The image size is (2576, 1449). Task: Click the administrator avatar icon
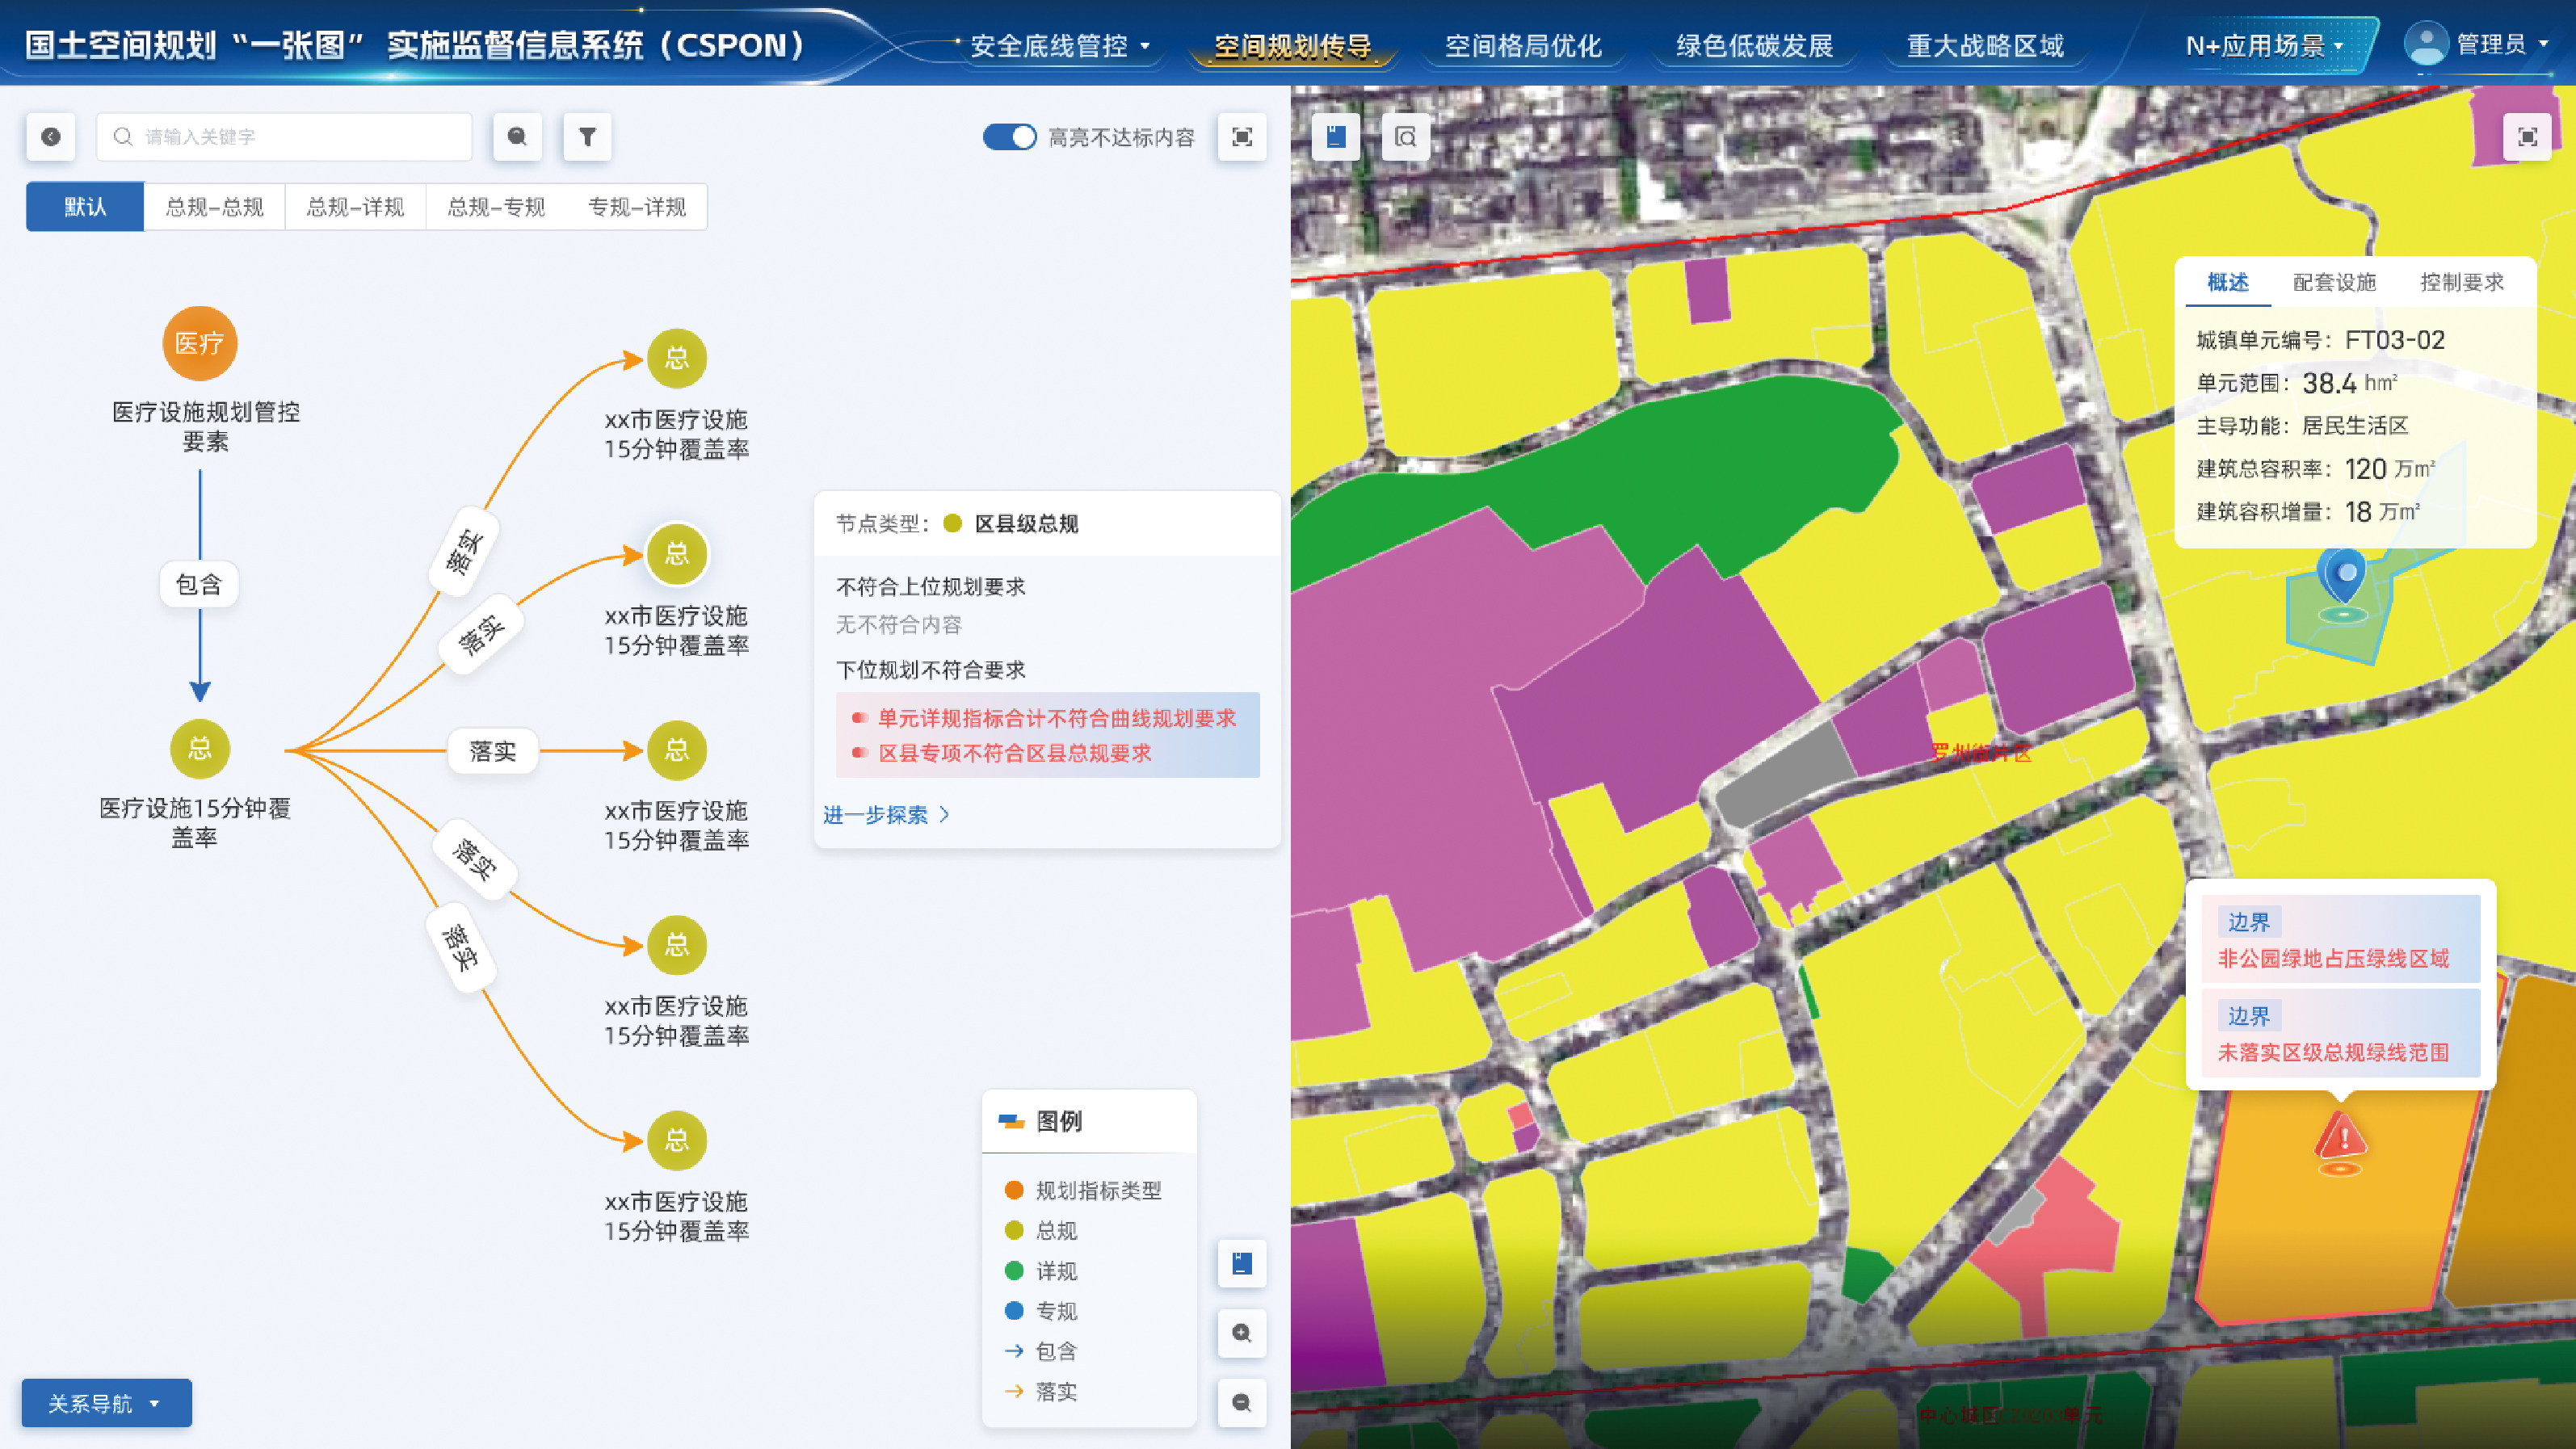tap(2426, 44)
